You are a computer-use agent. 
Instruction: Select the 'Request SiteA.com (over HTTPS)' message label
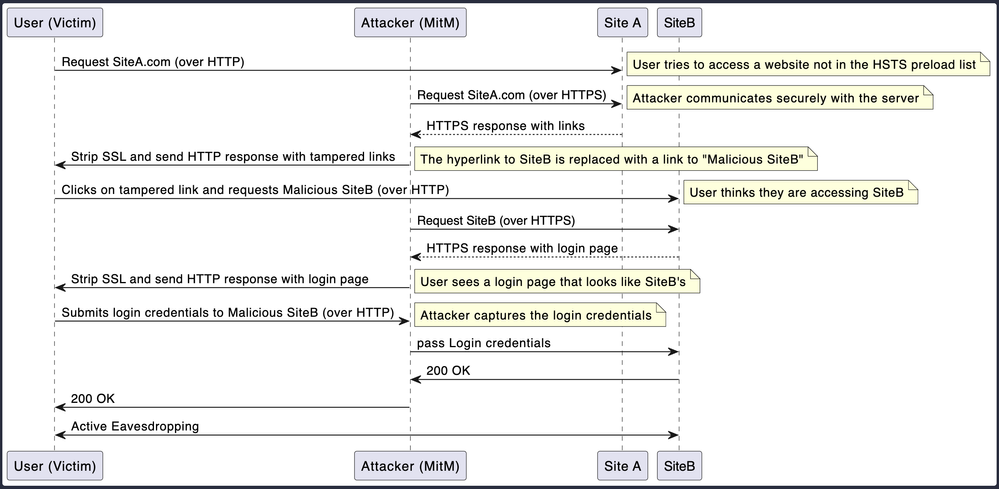click(x=511, y=96)
